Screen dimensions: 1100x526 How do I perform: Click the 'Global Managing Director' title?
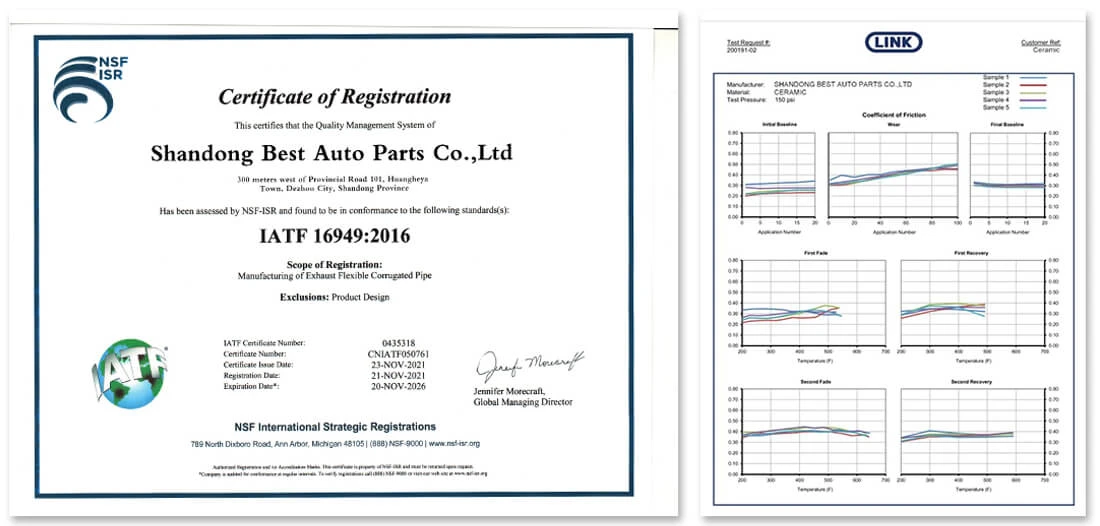pos(523,402)
